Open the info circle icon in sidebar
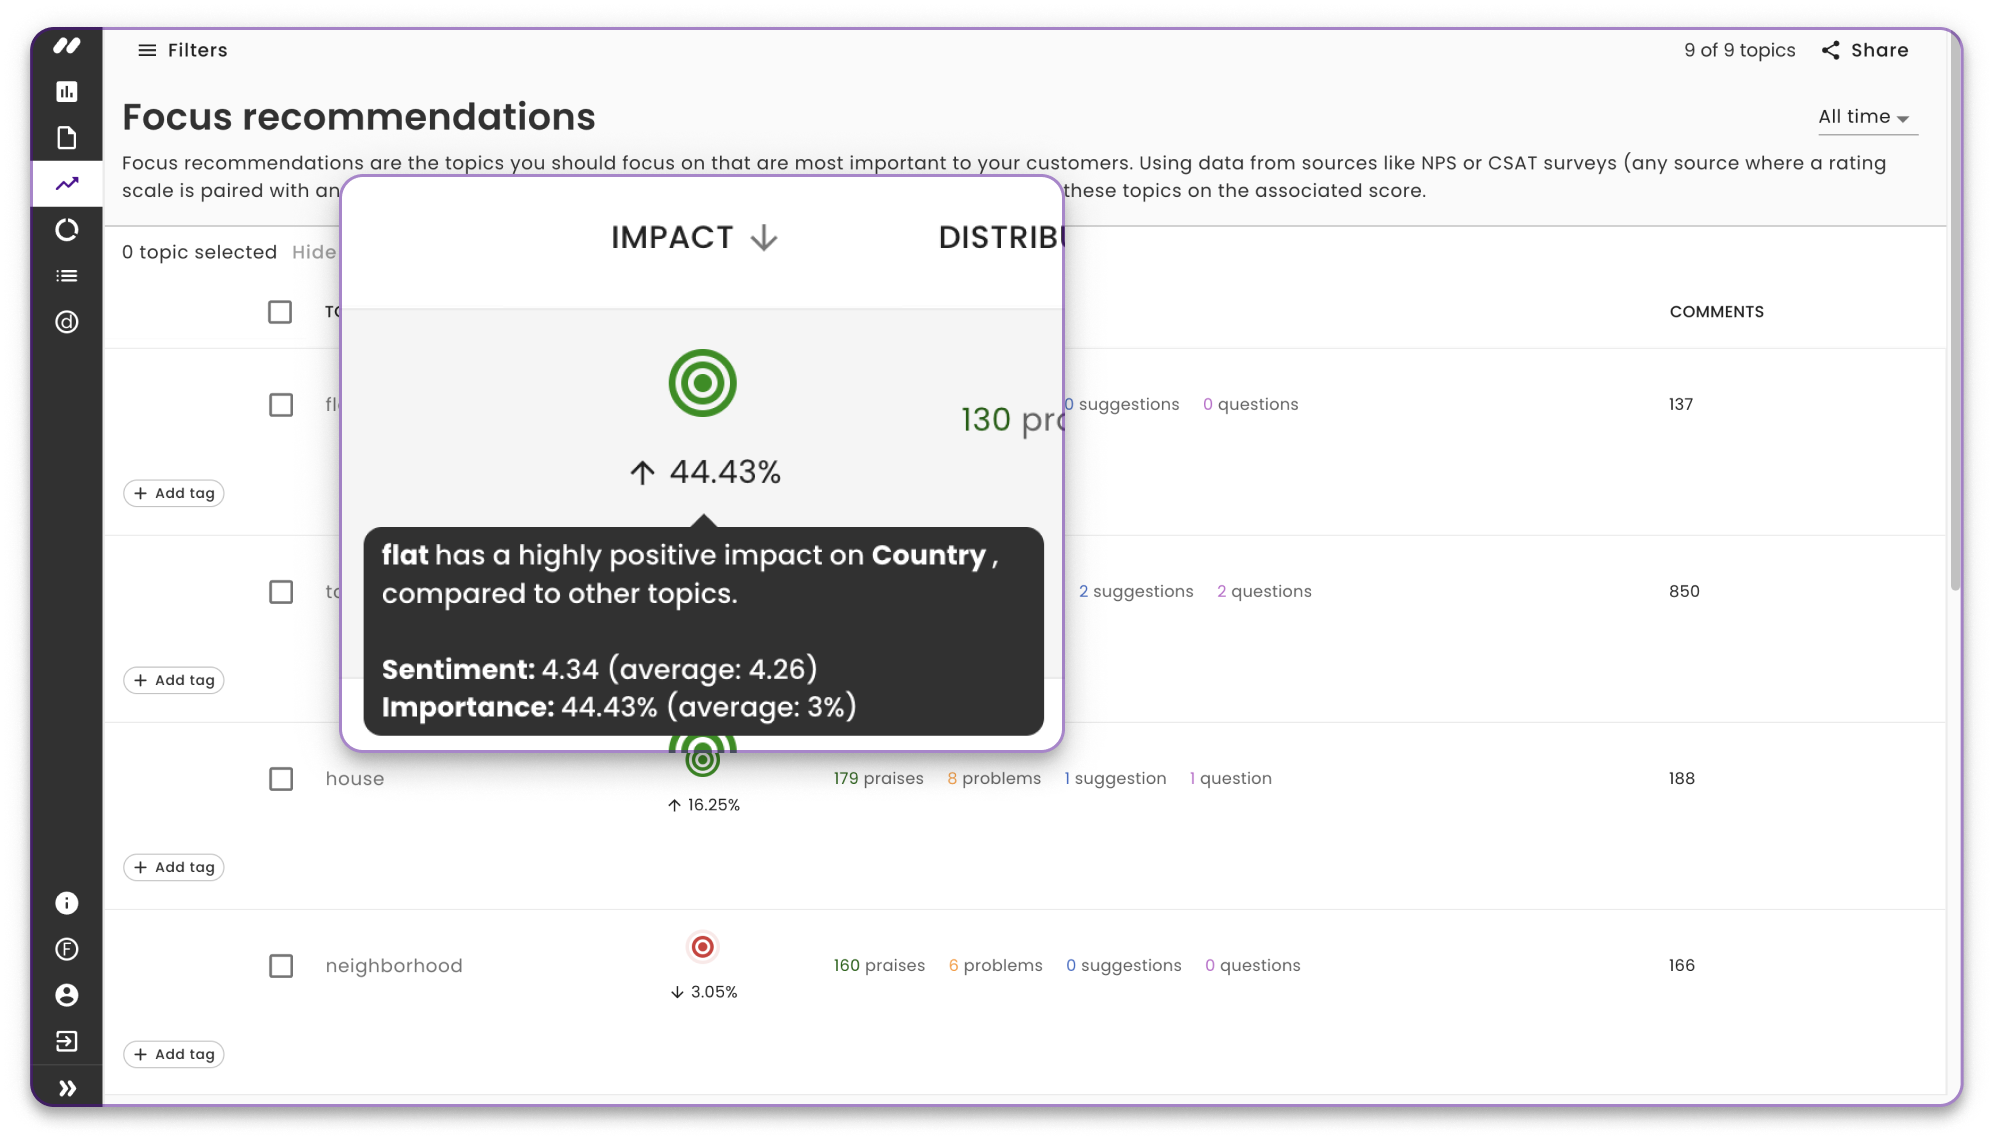 pos(67,903)
